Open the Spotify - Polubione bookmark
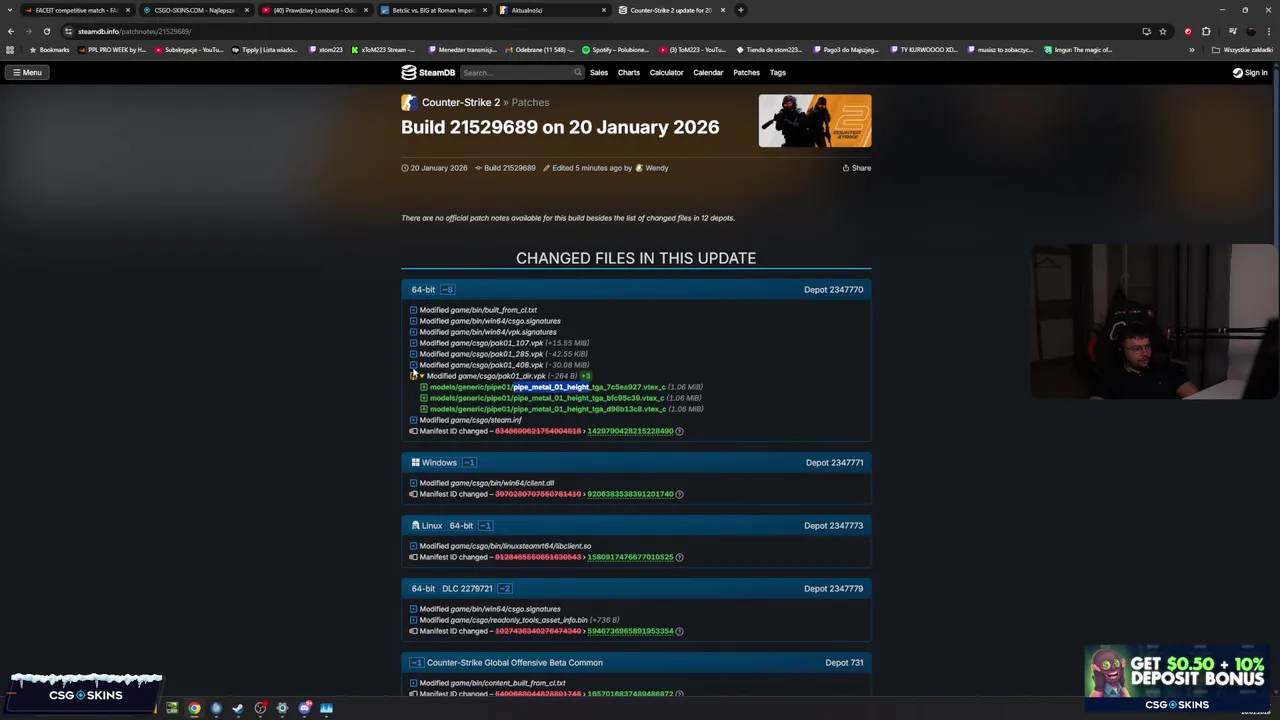The width and height of the screenshot is (1280, 720). [615, 50]
